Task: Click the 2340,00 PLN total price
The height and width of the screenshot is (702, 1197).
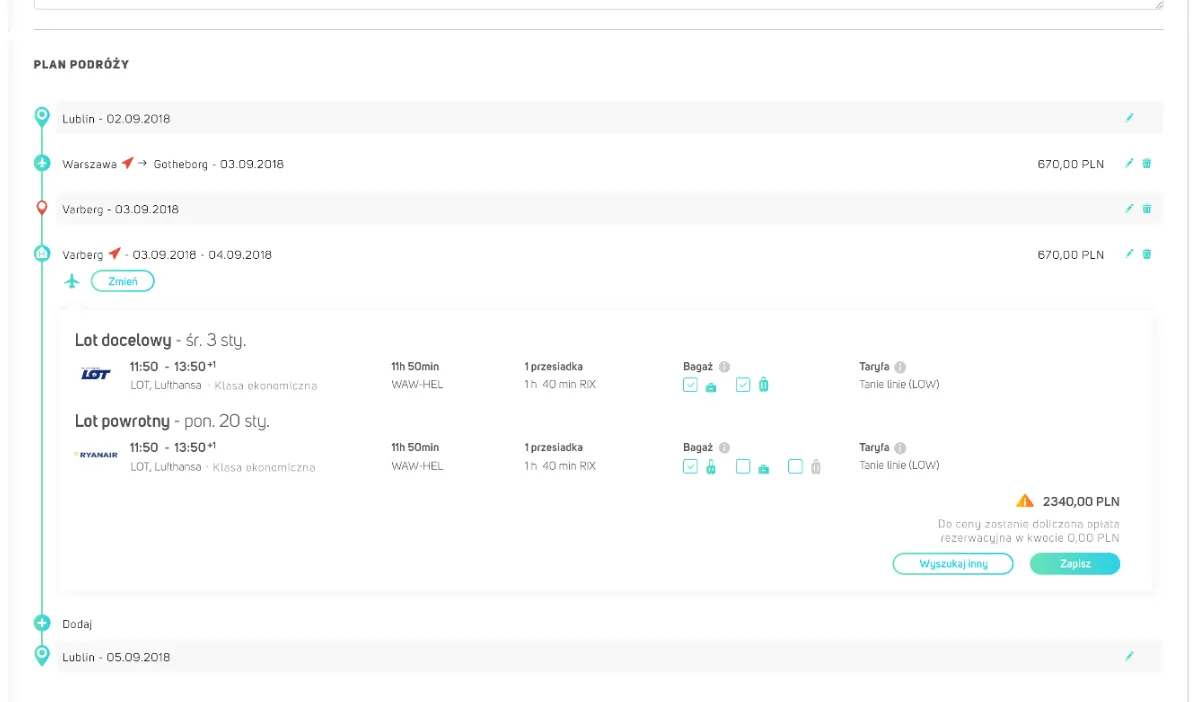Action: [1081, 501]
